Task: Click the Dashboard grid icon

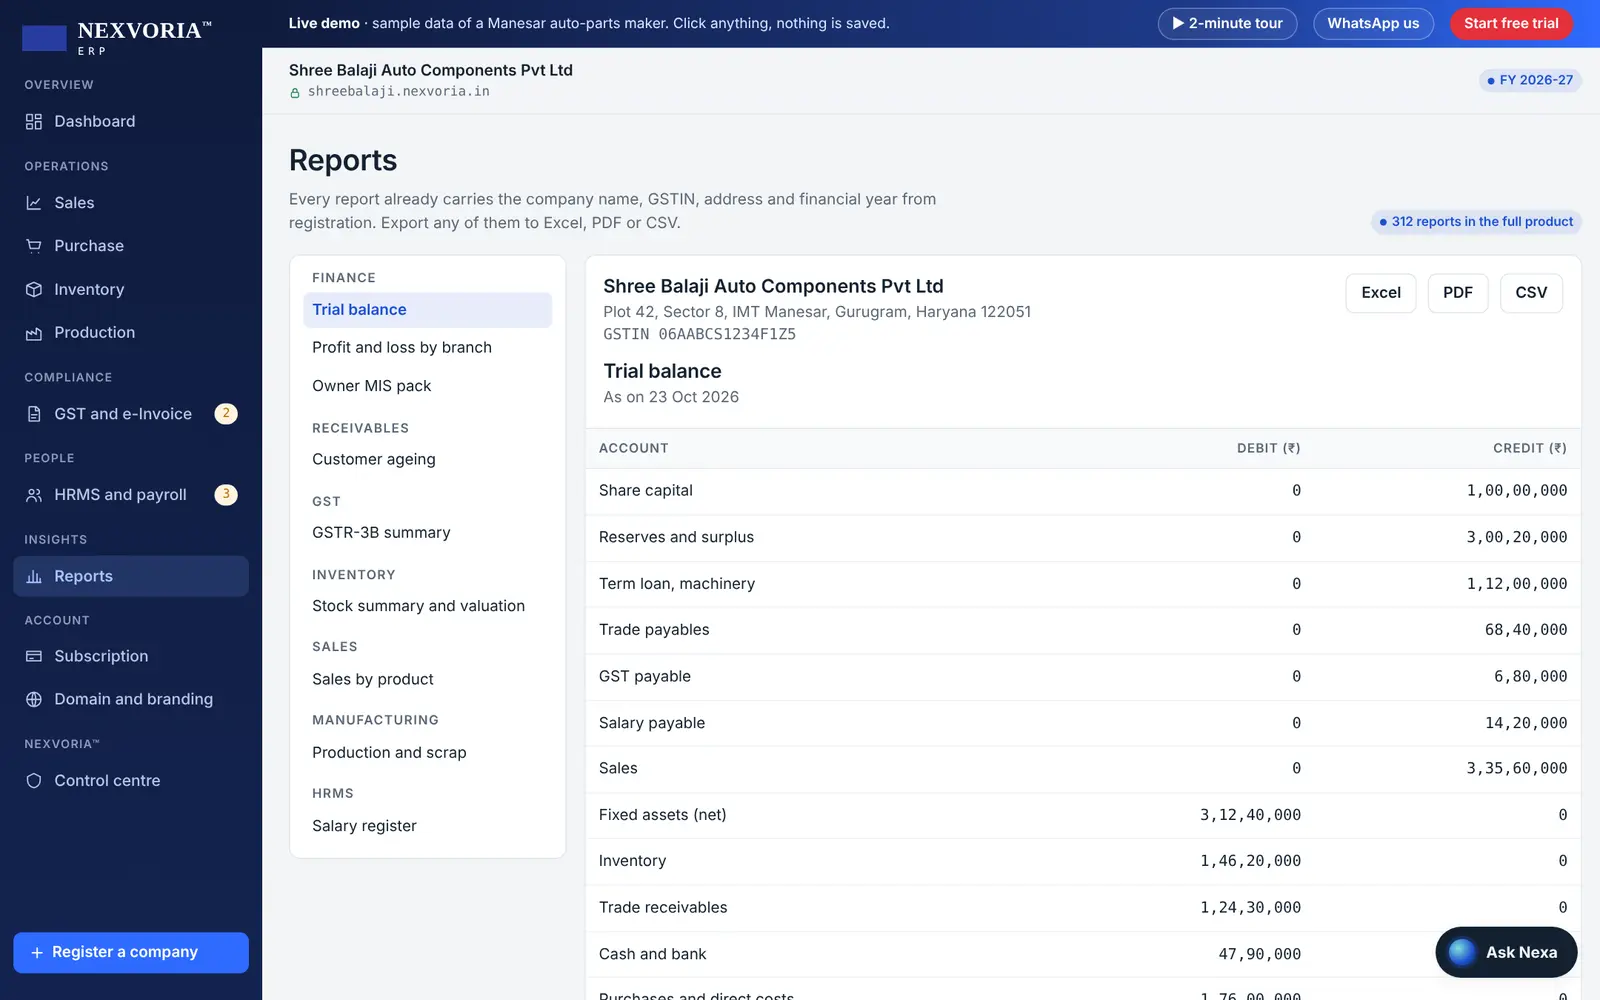Action: tap(34, 122)
